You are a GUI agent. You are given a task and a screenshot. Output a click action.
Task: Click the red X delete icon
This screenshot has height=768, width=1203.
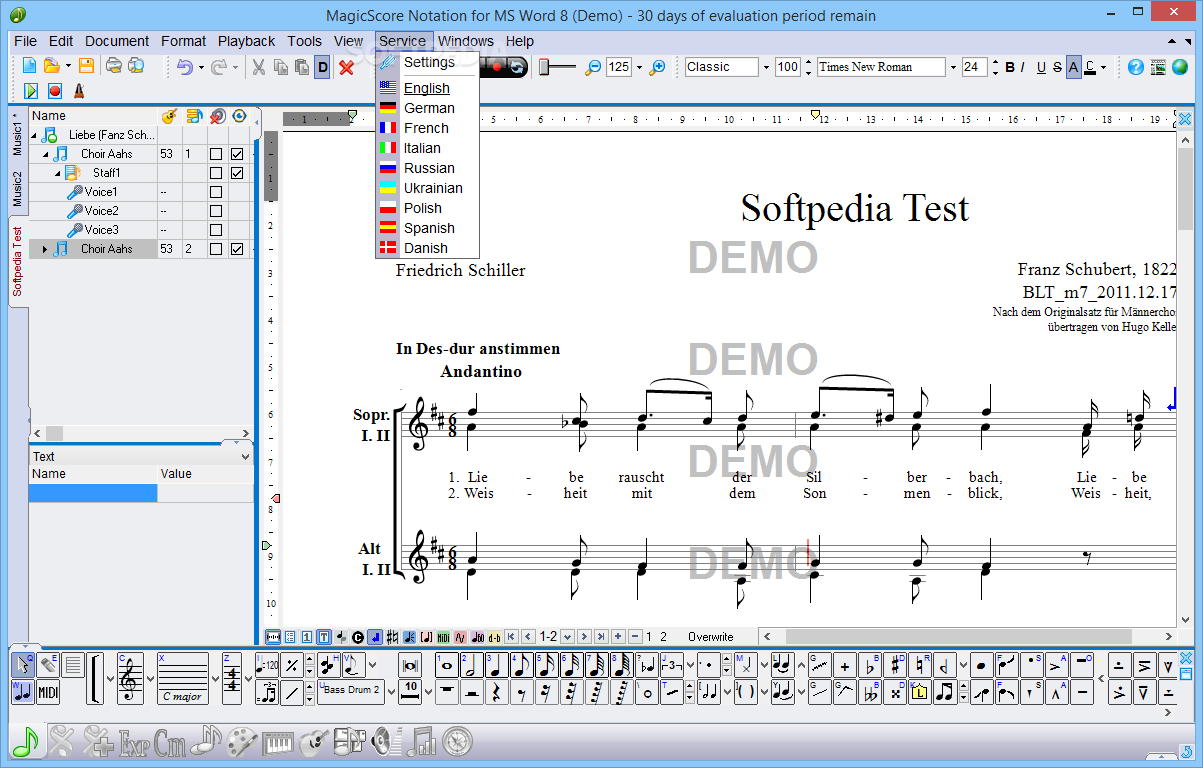[x=346, y=67]
